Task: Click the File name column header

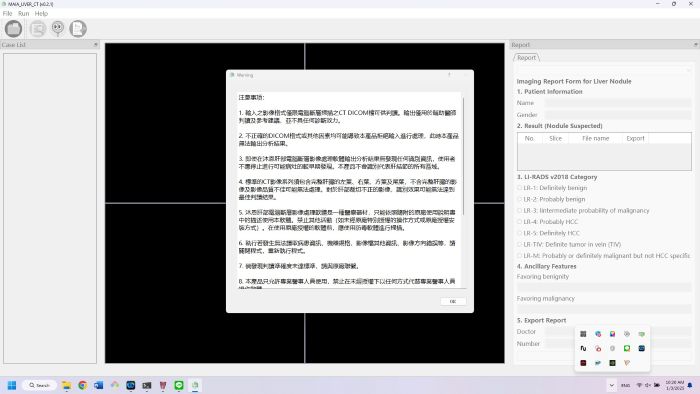Action: tap(596, 138)
